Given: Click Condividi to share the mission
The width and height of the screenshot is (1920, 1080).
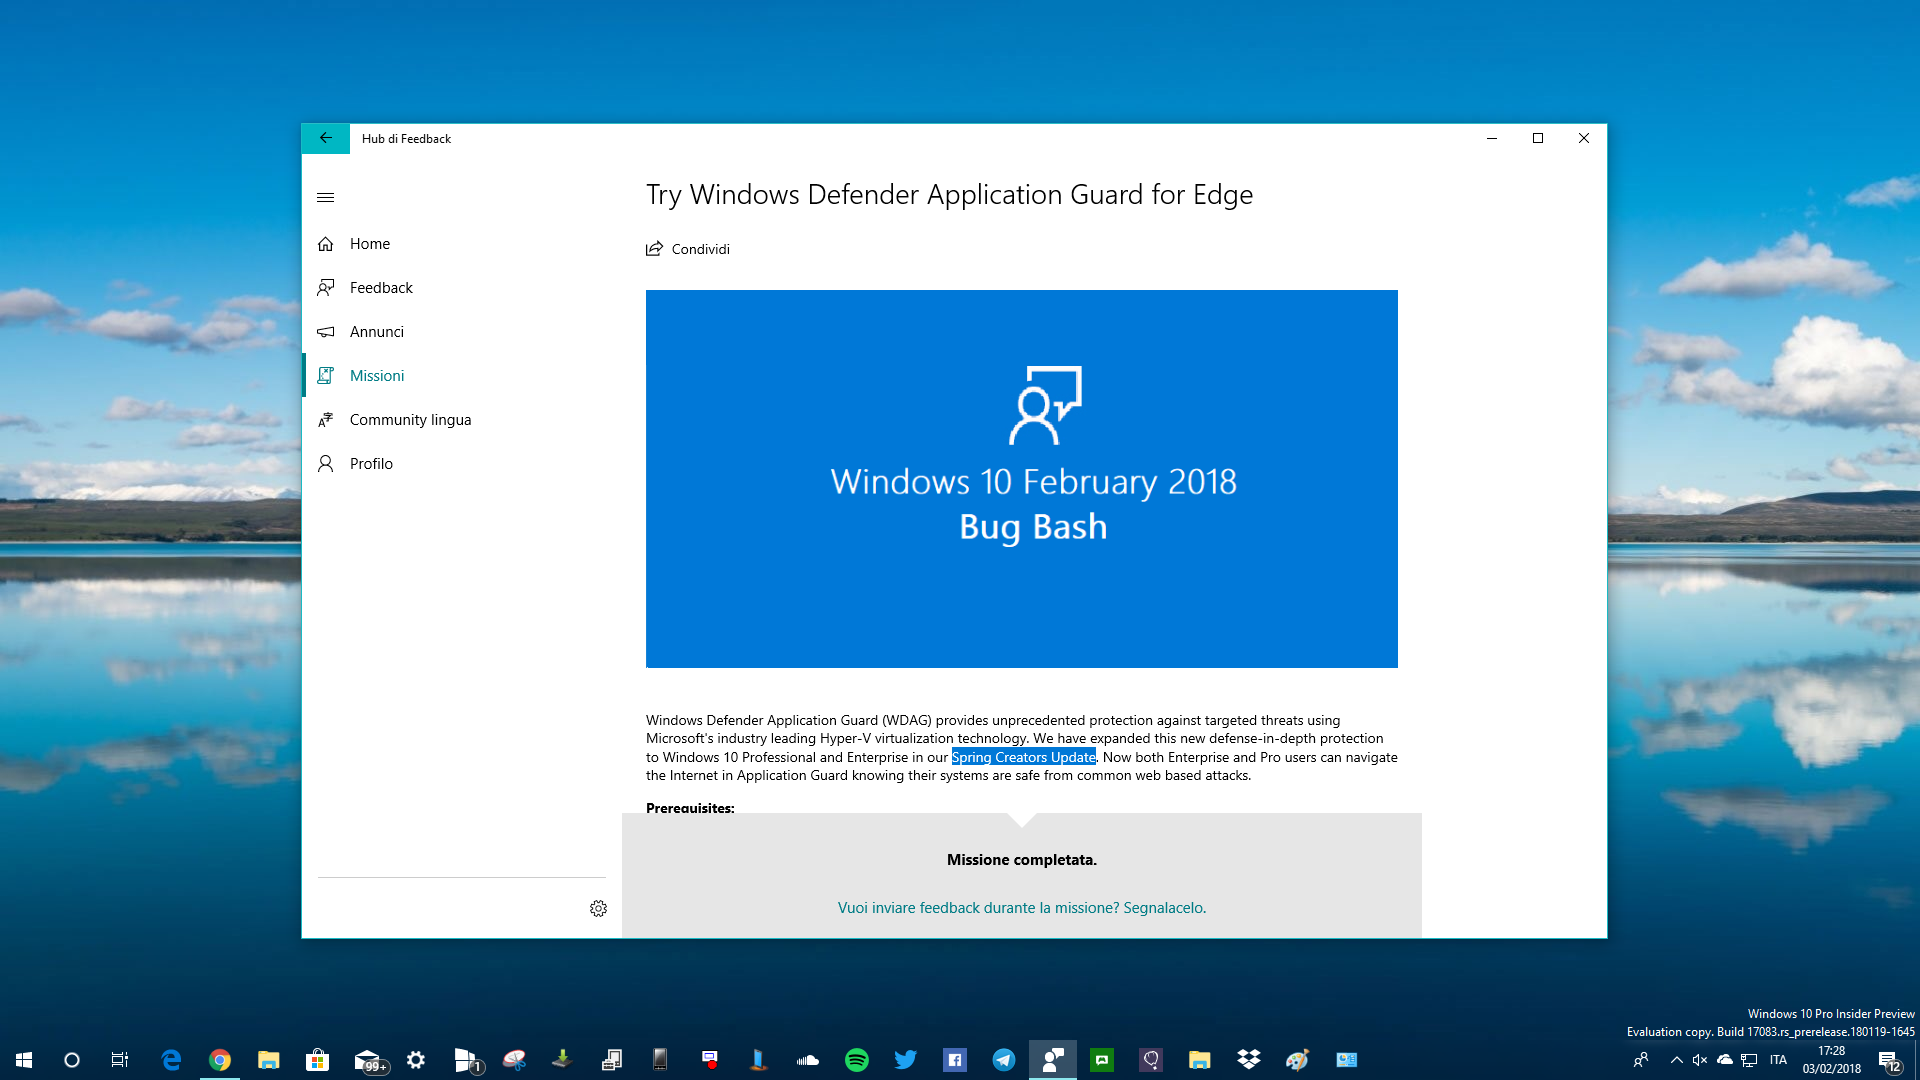Looking at the screenshot, I should tap(688, 249).
